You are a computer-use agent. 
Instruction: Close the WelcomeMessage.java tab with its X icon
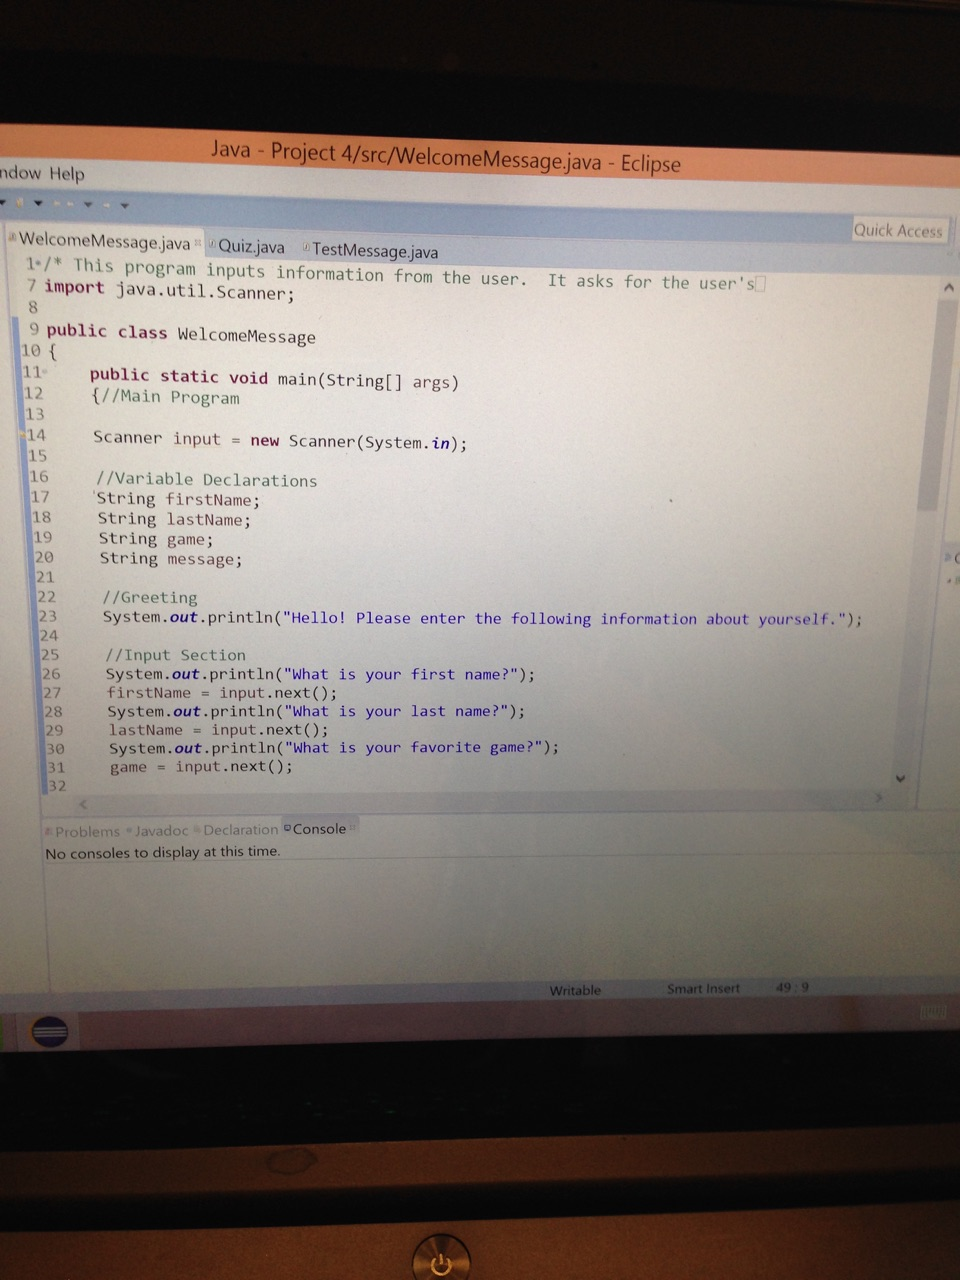198,243
